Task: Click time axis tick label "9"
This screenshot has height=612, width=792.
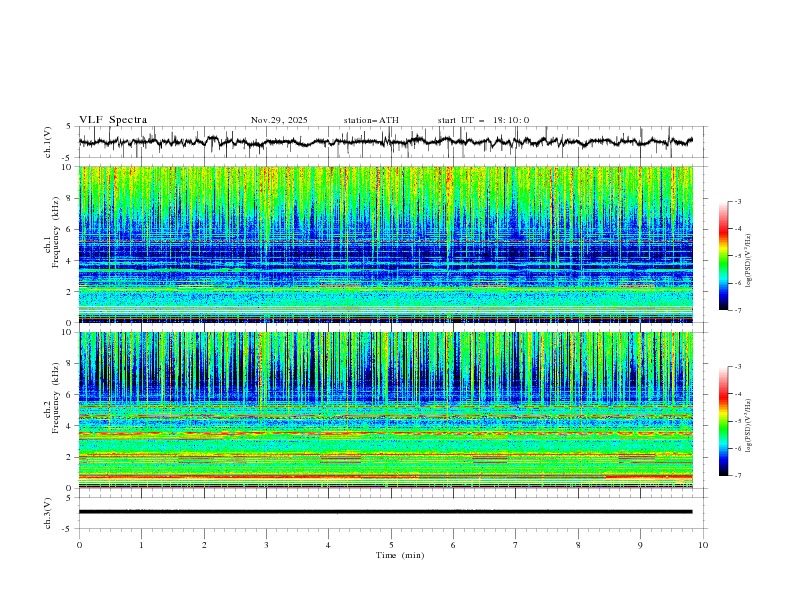Action: coord(640,545)
